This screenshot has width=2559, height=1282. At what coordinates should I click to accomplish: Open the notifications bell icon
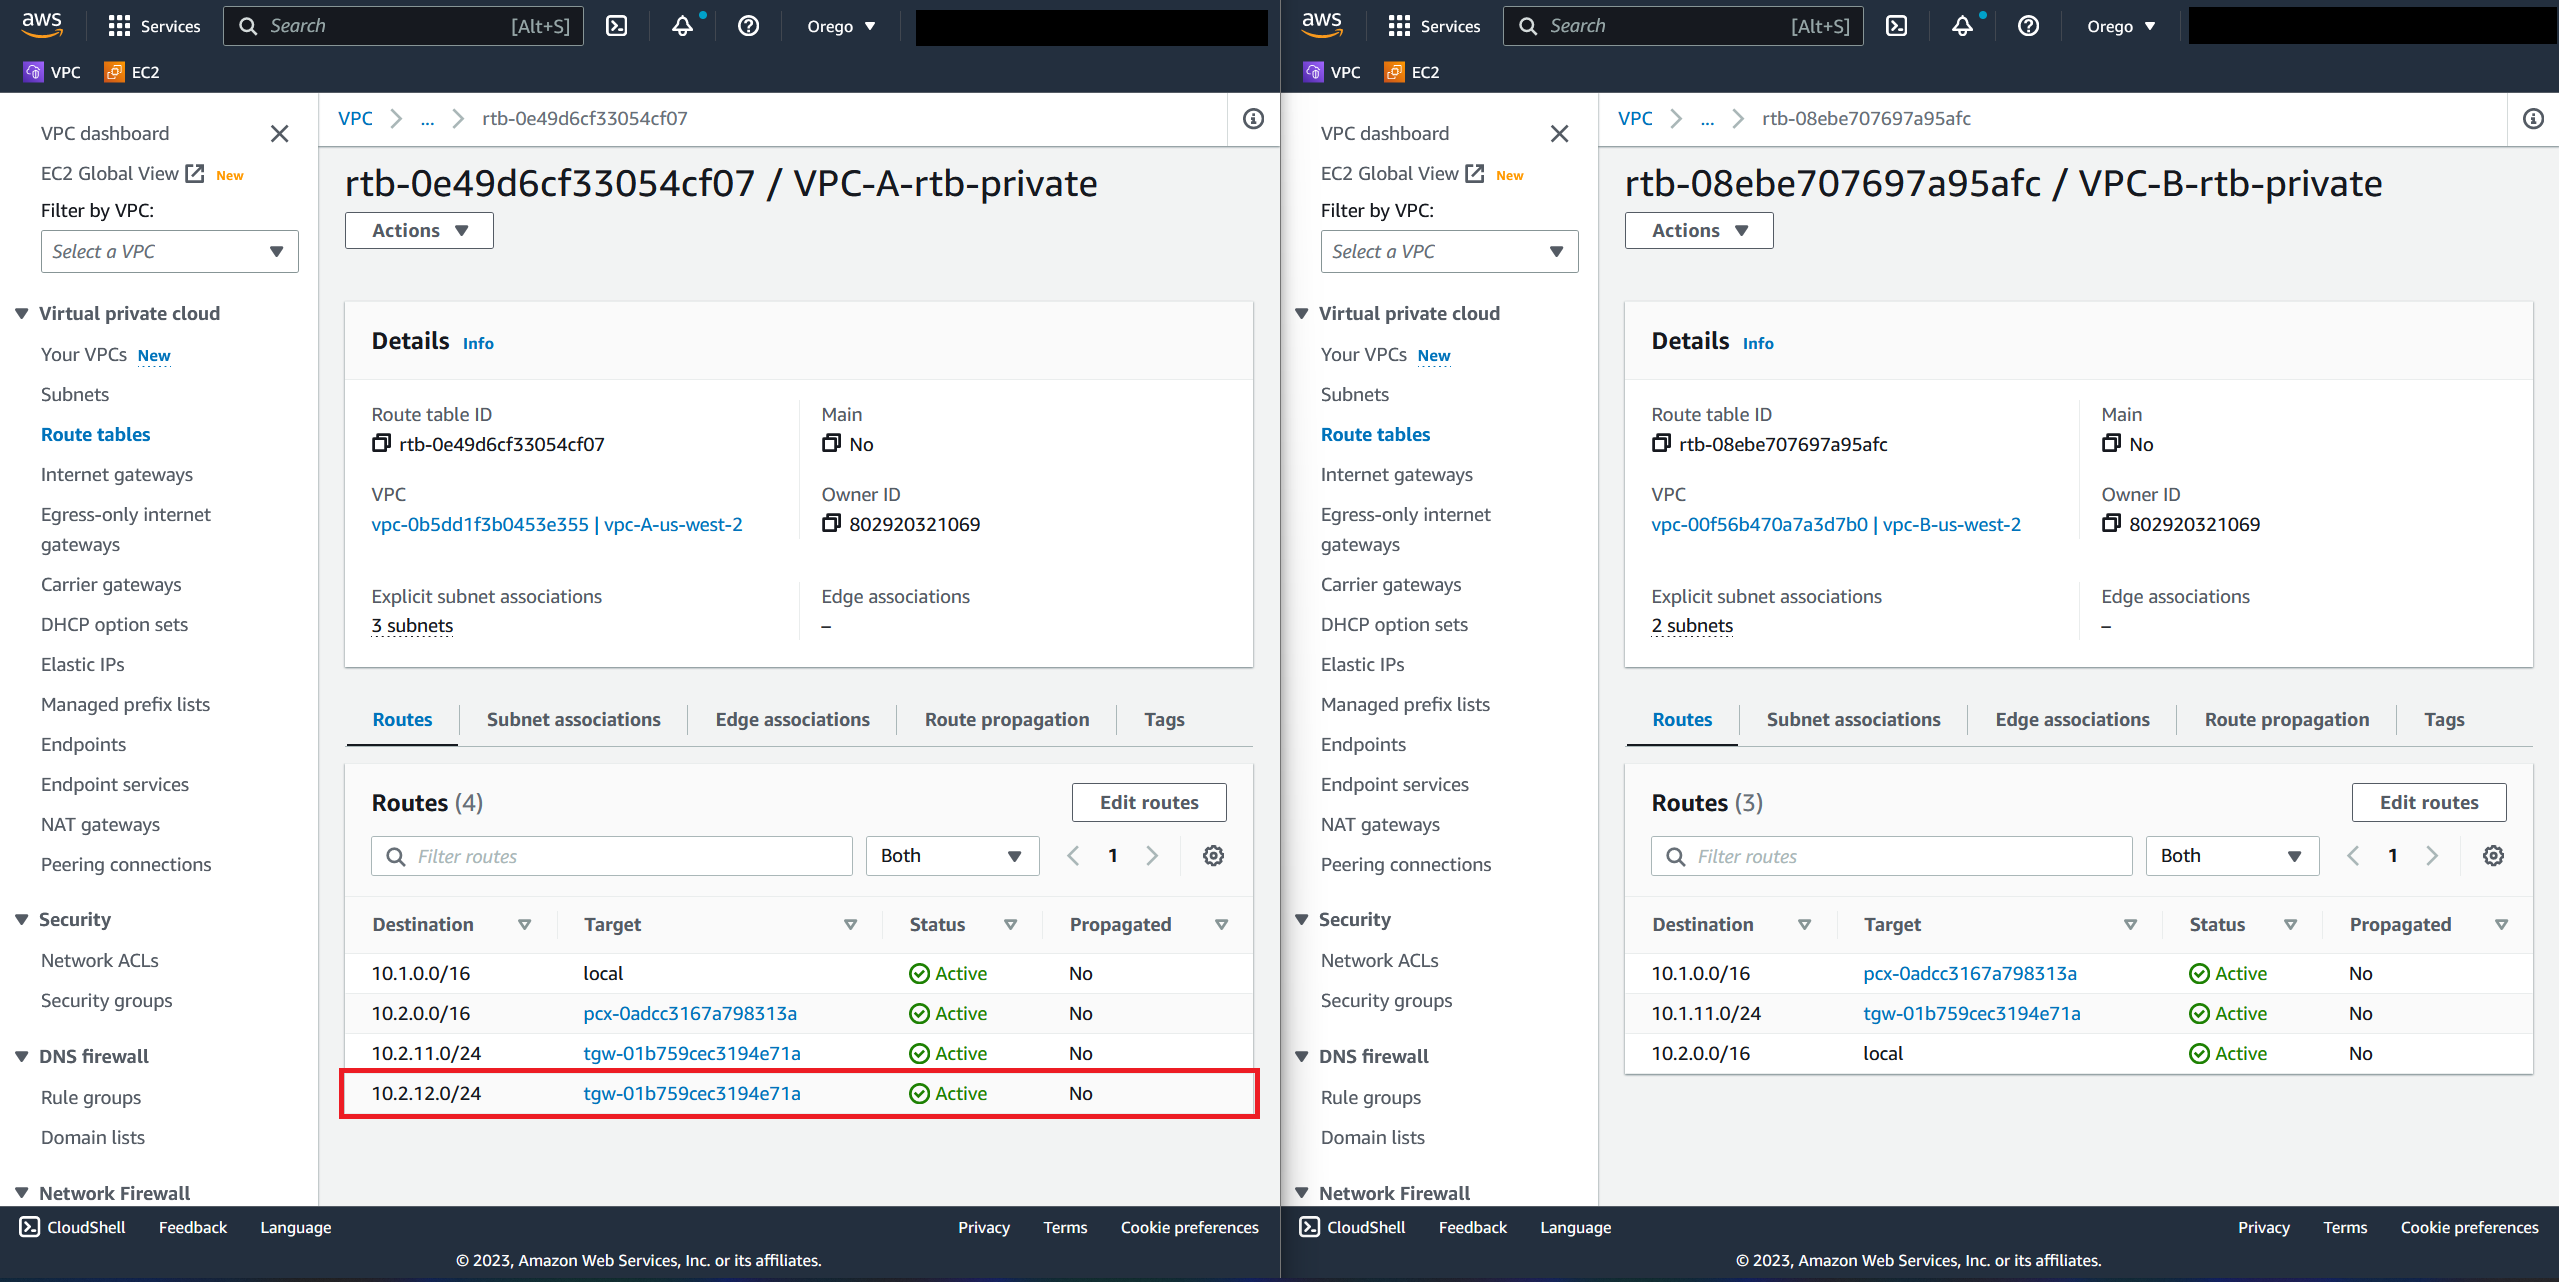pos(681,25)
